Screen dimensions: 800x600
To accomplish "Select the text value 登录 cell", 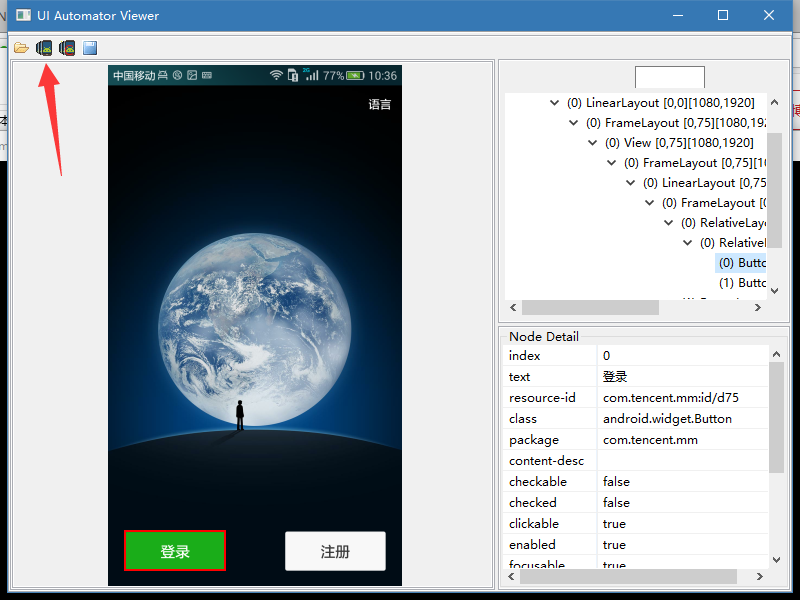I will [x=683, y=377].
